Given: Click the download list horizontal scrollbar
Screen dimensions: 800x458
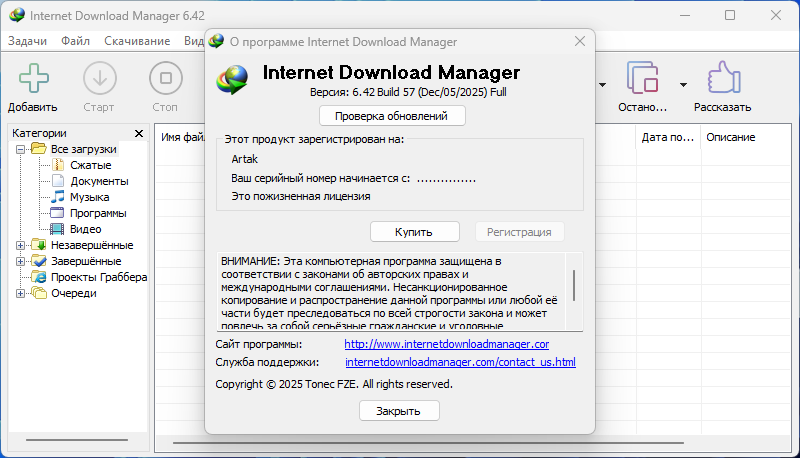Looking at the screenshot, I should [x=429, y=443].
